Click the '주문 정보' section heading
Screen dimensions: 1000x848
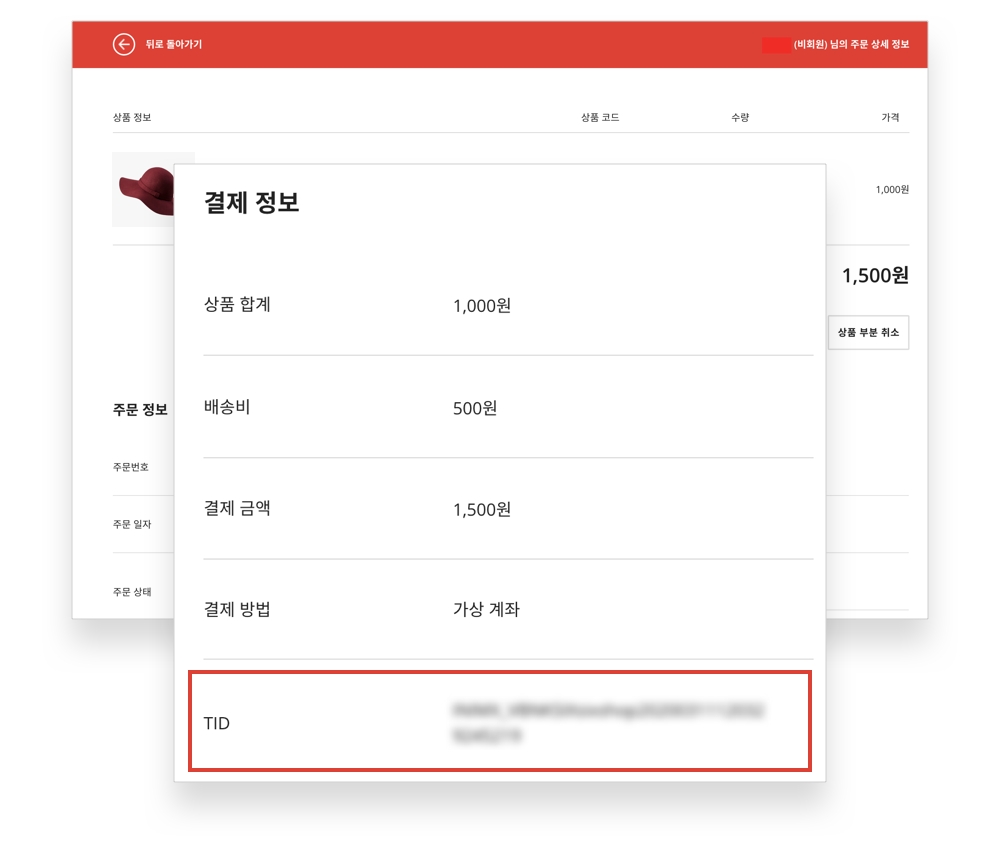[x=140, y=410]
